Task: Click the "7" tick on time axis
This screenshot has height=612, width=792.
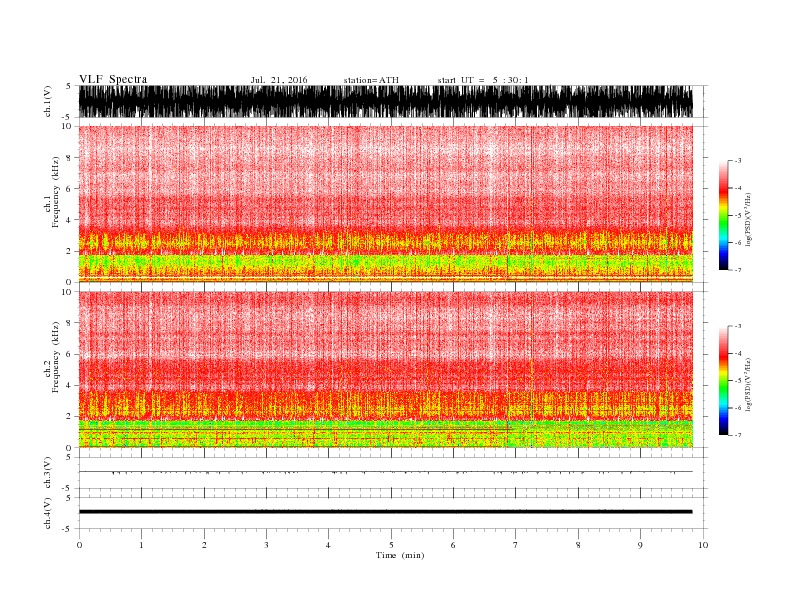Action: coord(516,545)
